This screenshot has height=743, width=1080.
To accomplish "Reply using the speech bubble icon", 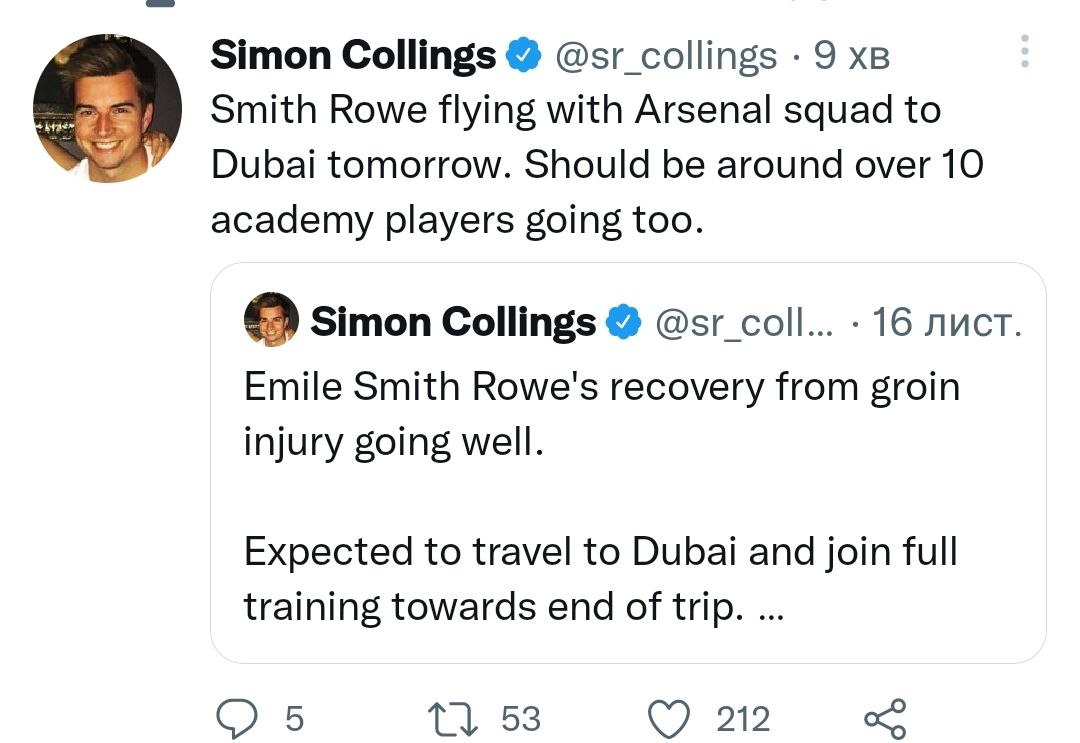I will 238,718.
